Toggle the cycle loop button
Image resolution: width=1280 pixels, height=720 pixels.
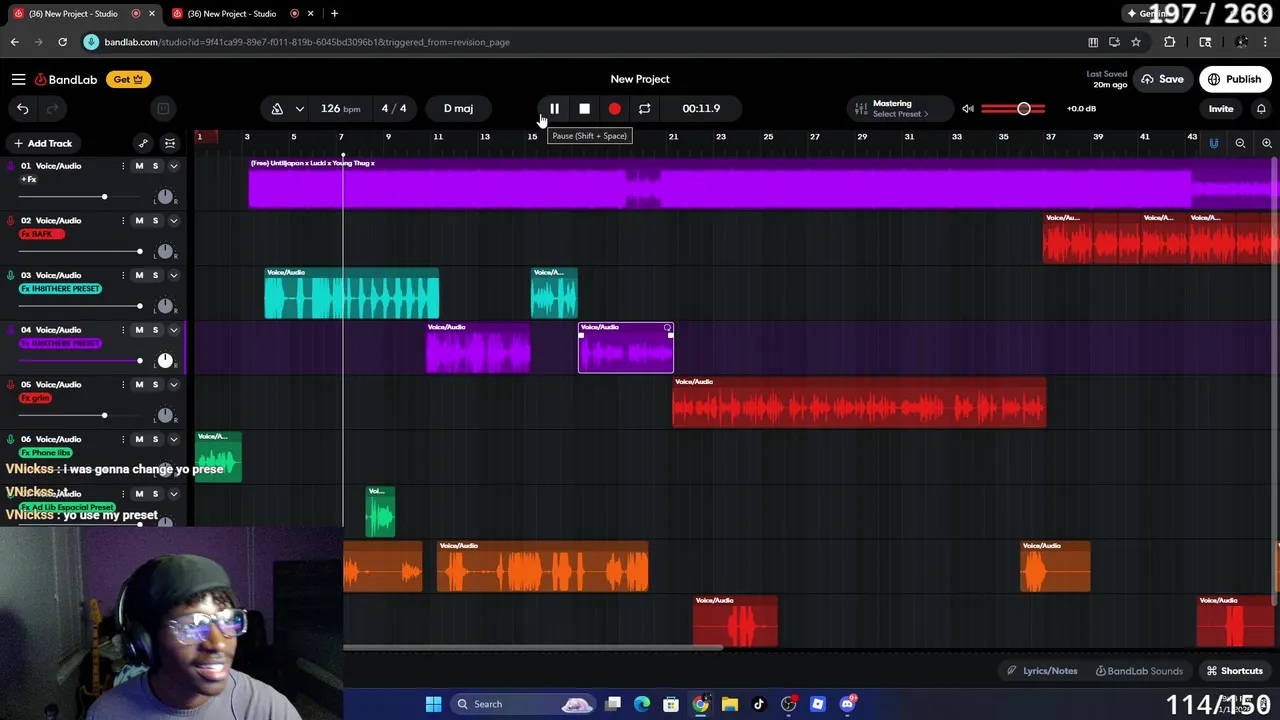coord(644,108)
